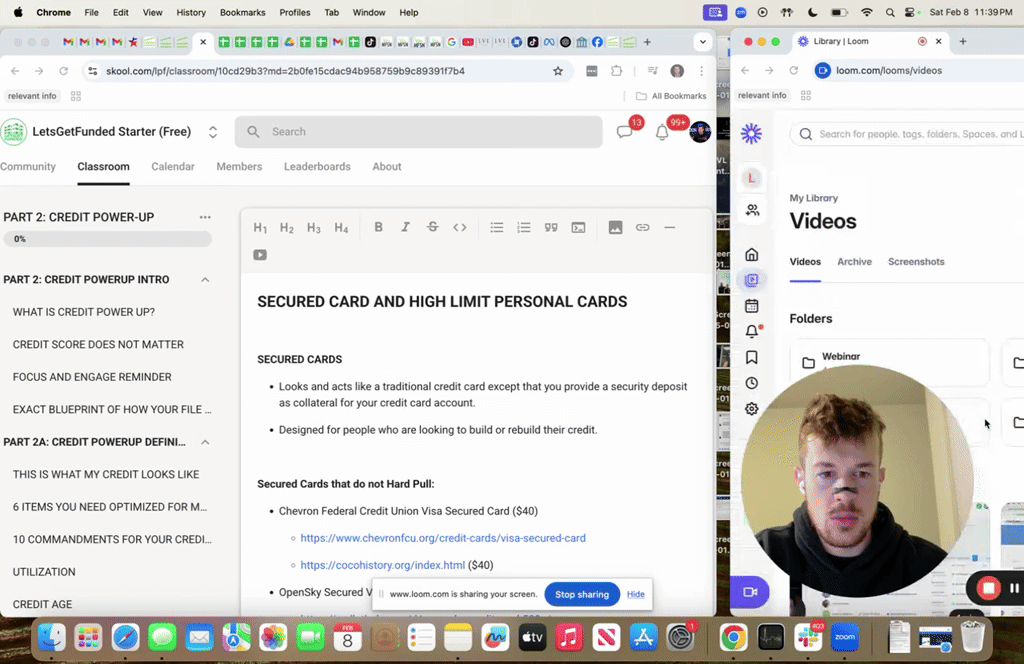Screen dimensions: 1024x664
Task: Open cocohistory.org index link
Action: tap(383, 565)
